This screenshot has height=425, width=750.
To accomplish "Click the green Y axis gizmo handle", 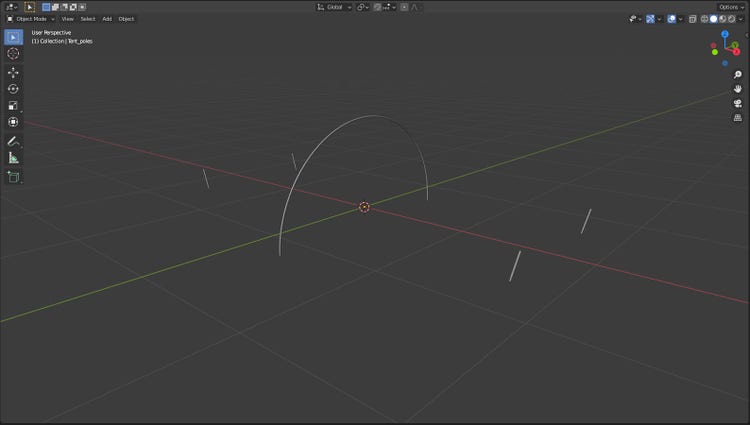I will [x=735, y=45].
